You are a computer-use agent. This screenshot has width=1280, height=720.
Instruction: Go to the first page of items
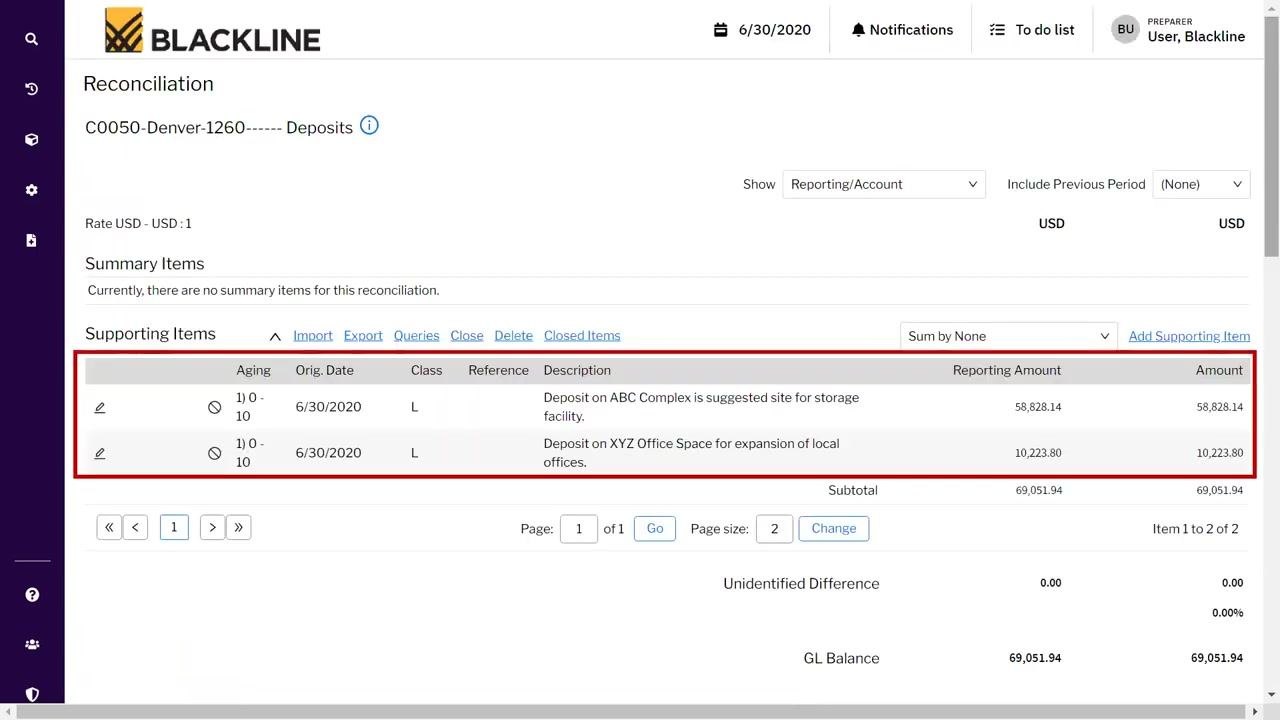click(109, 528)
